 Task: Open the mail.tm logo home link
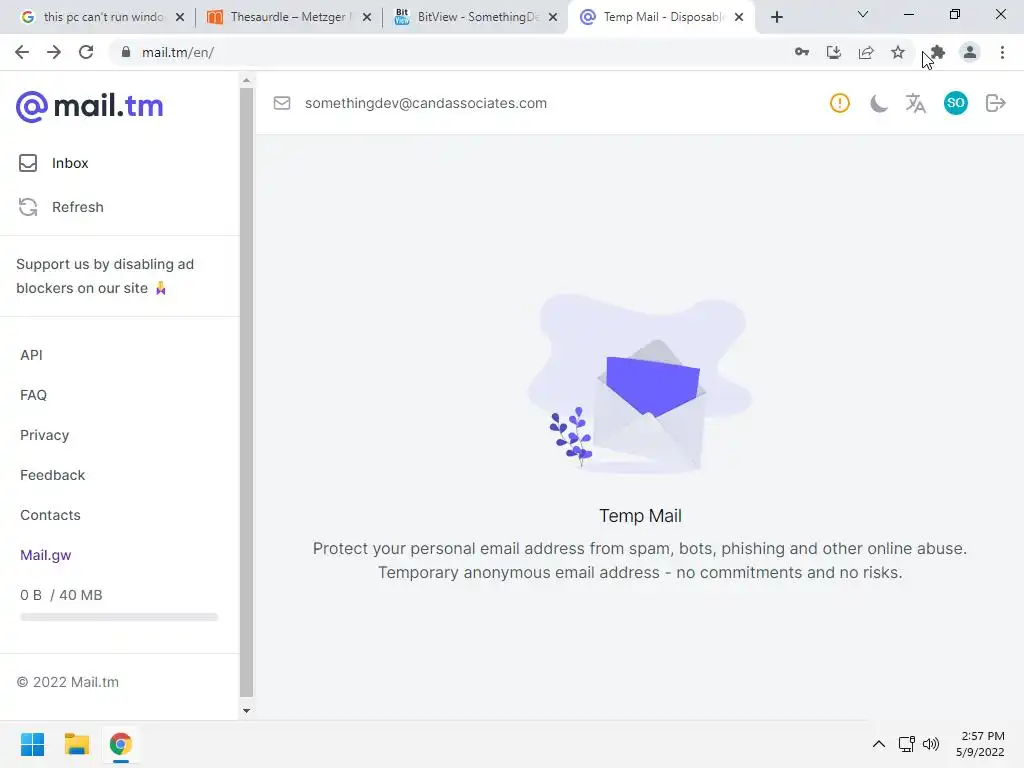click(x=89, y=106)
